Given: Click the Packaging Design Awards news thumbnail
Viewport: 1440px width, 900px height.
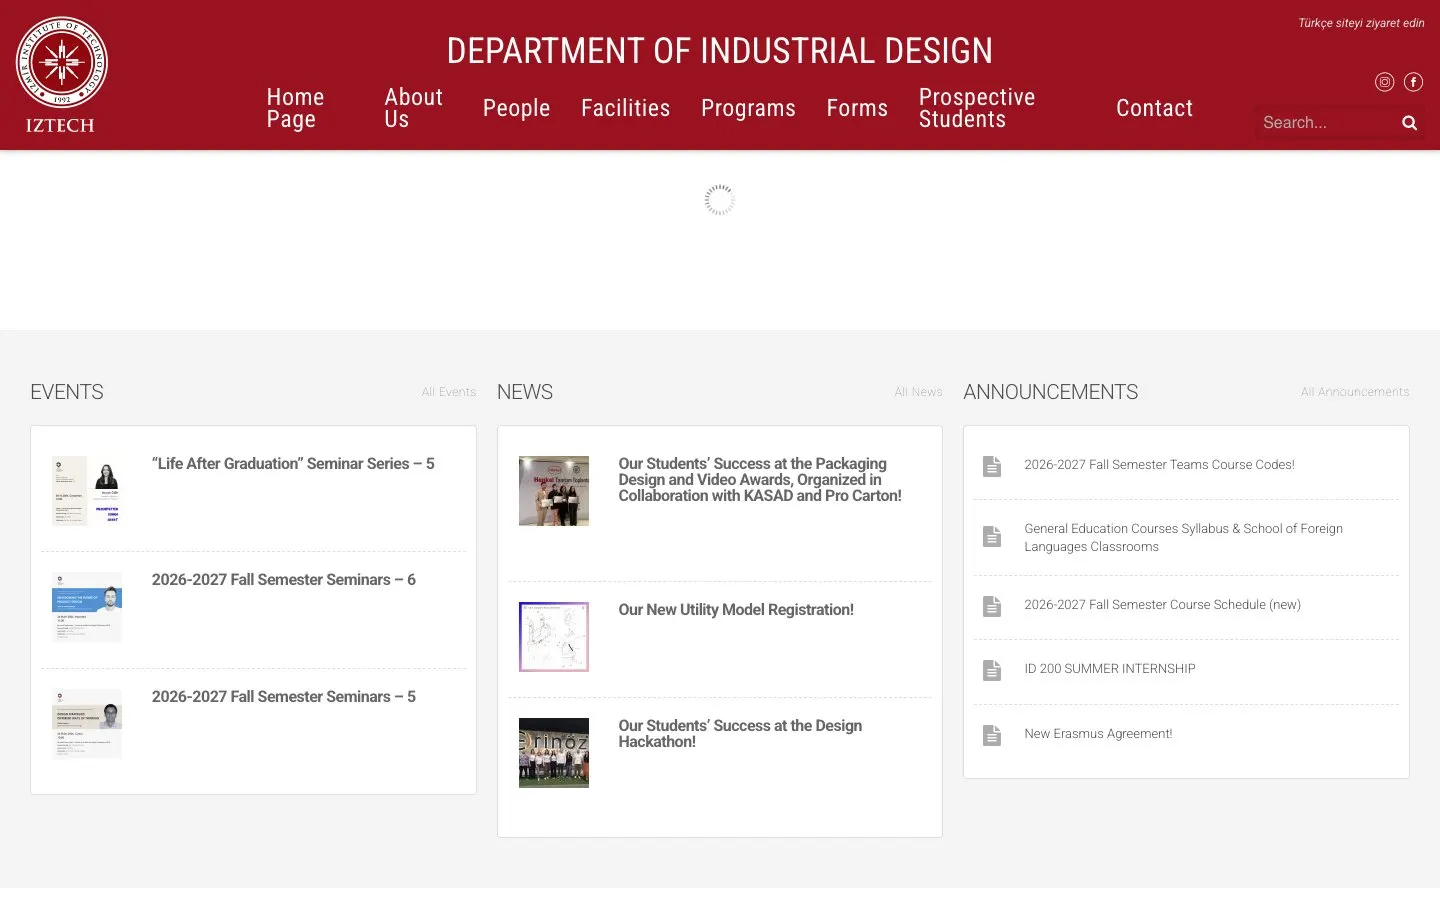Looking at the screenshot, I should [x=554, y=491].
